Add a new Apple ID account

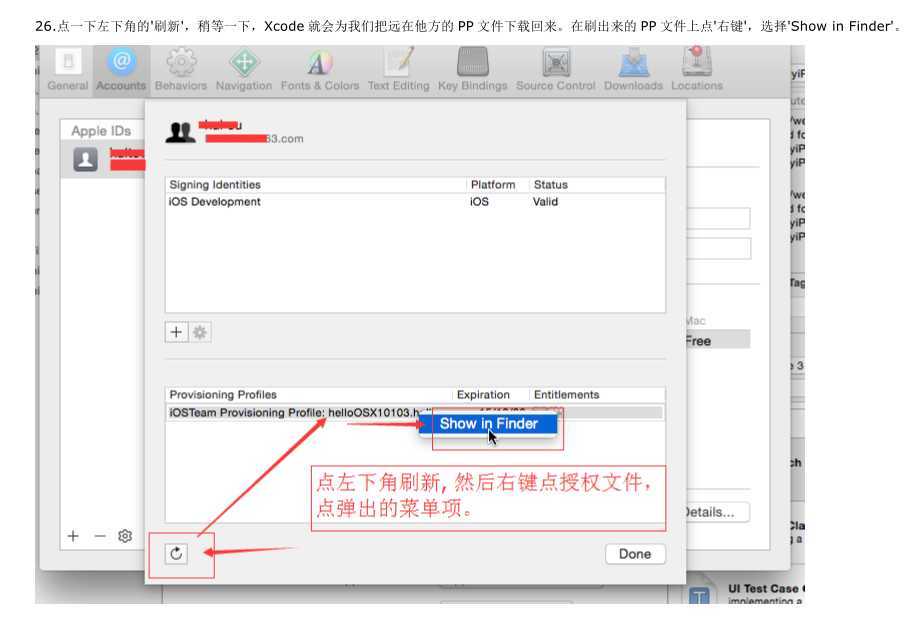73,536
